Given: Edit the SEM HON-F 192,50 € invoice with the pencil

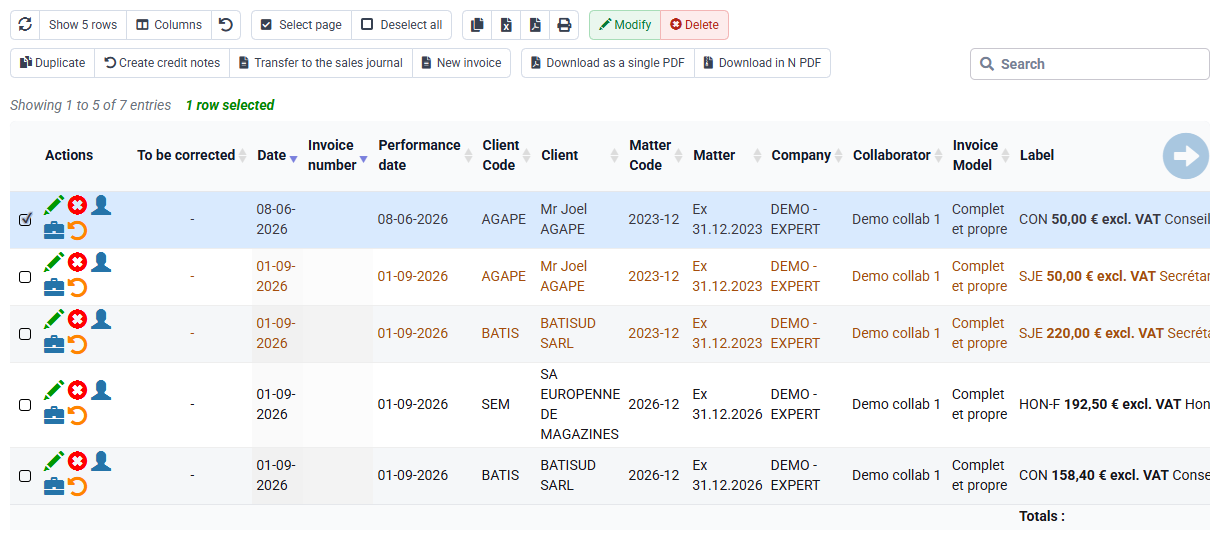Looking at the screenshot, I should pos(54,390).
